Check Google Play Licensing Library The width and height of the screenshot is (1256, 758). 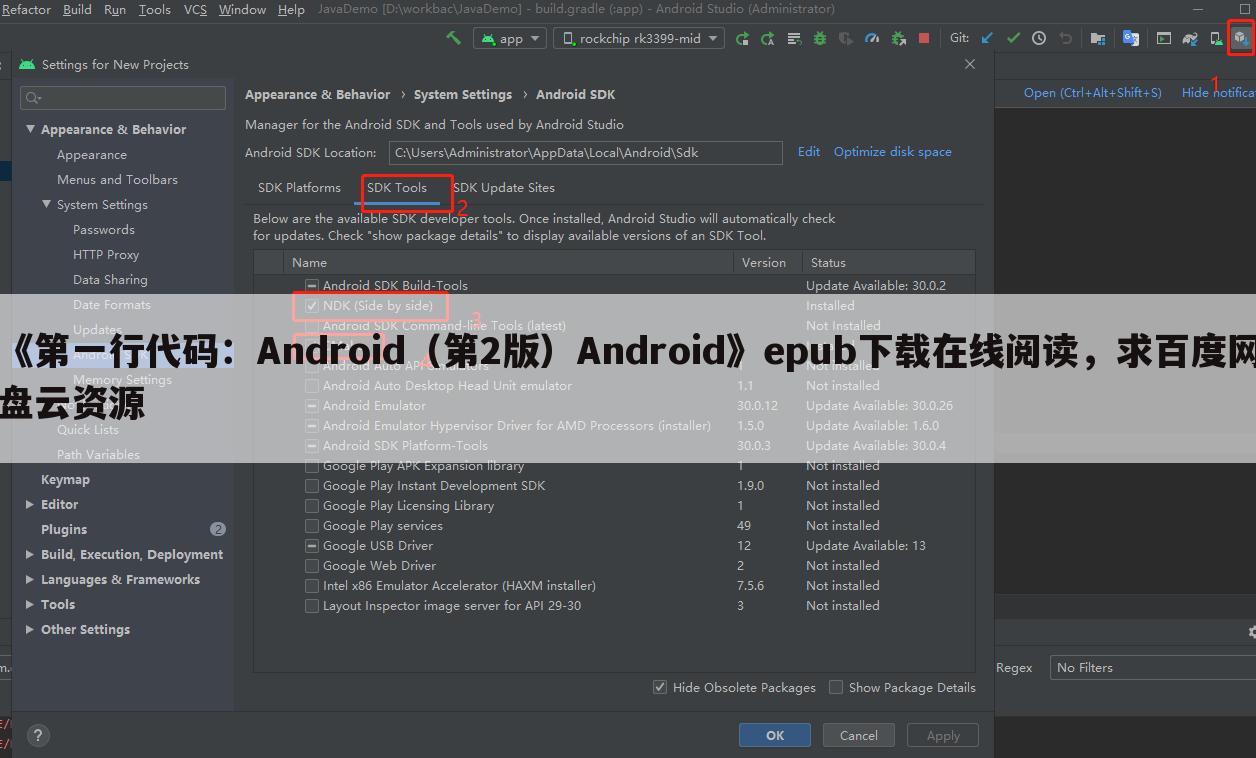[312, 506]
